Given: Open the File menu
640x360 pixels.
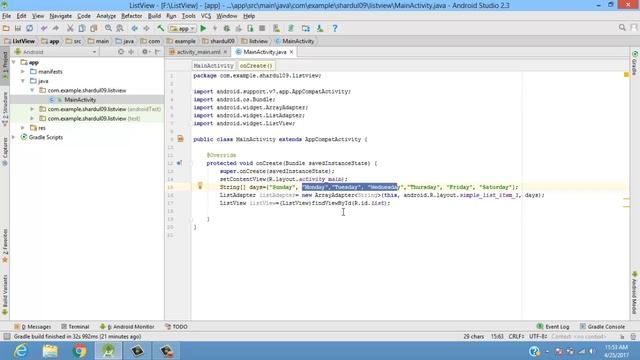Looking at the screenshot, I should (7, 16).
